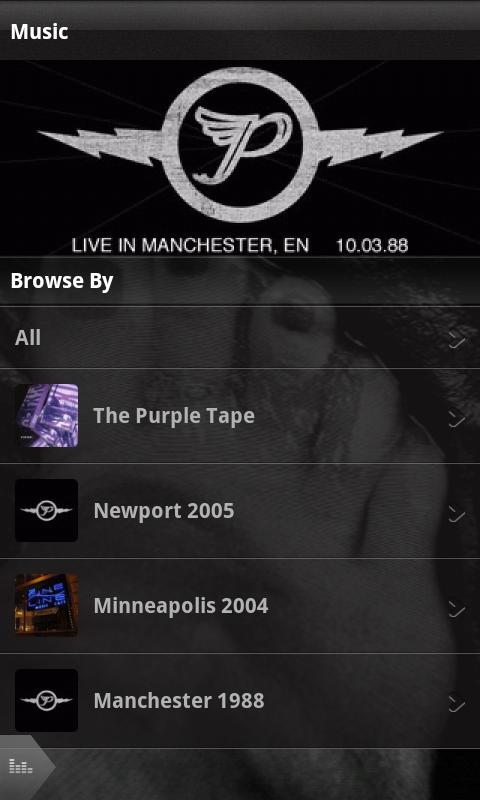Image resolution: width=480 pixels, height=800 pixels.
Task: Expand the All row chevron
Action: point(457,339)
